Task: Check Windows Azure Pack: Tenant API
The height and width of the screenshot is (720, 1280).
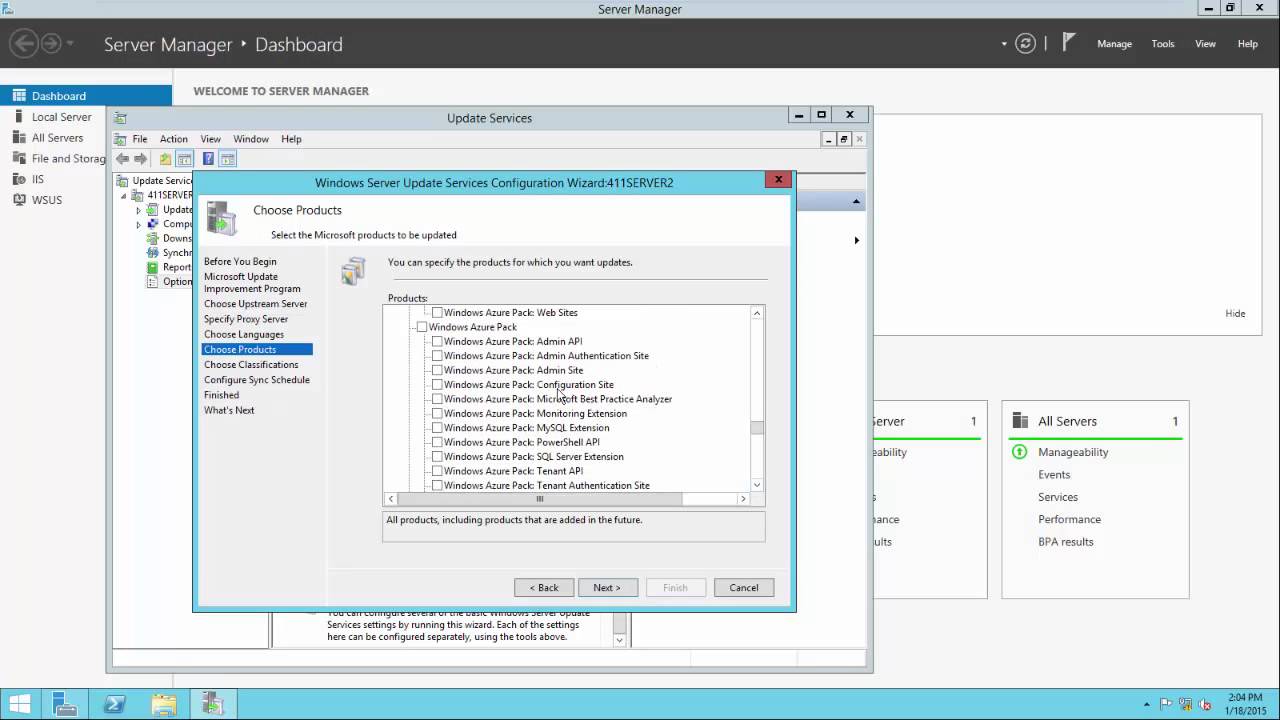Action: pyautogui.click(x=437, y=471)
